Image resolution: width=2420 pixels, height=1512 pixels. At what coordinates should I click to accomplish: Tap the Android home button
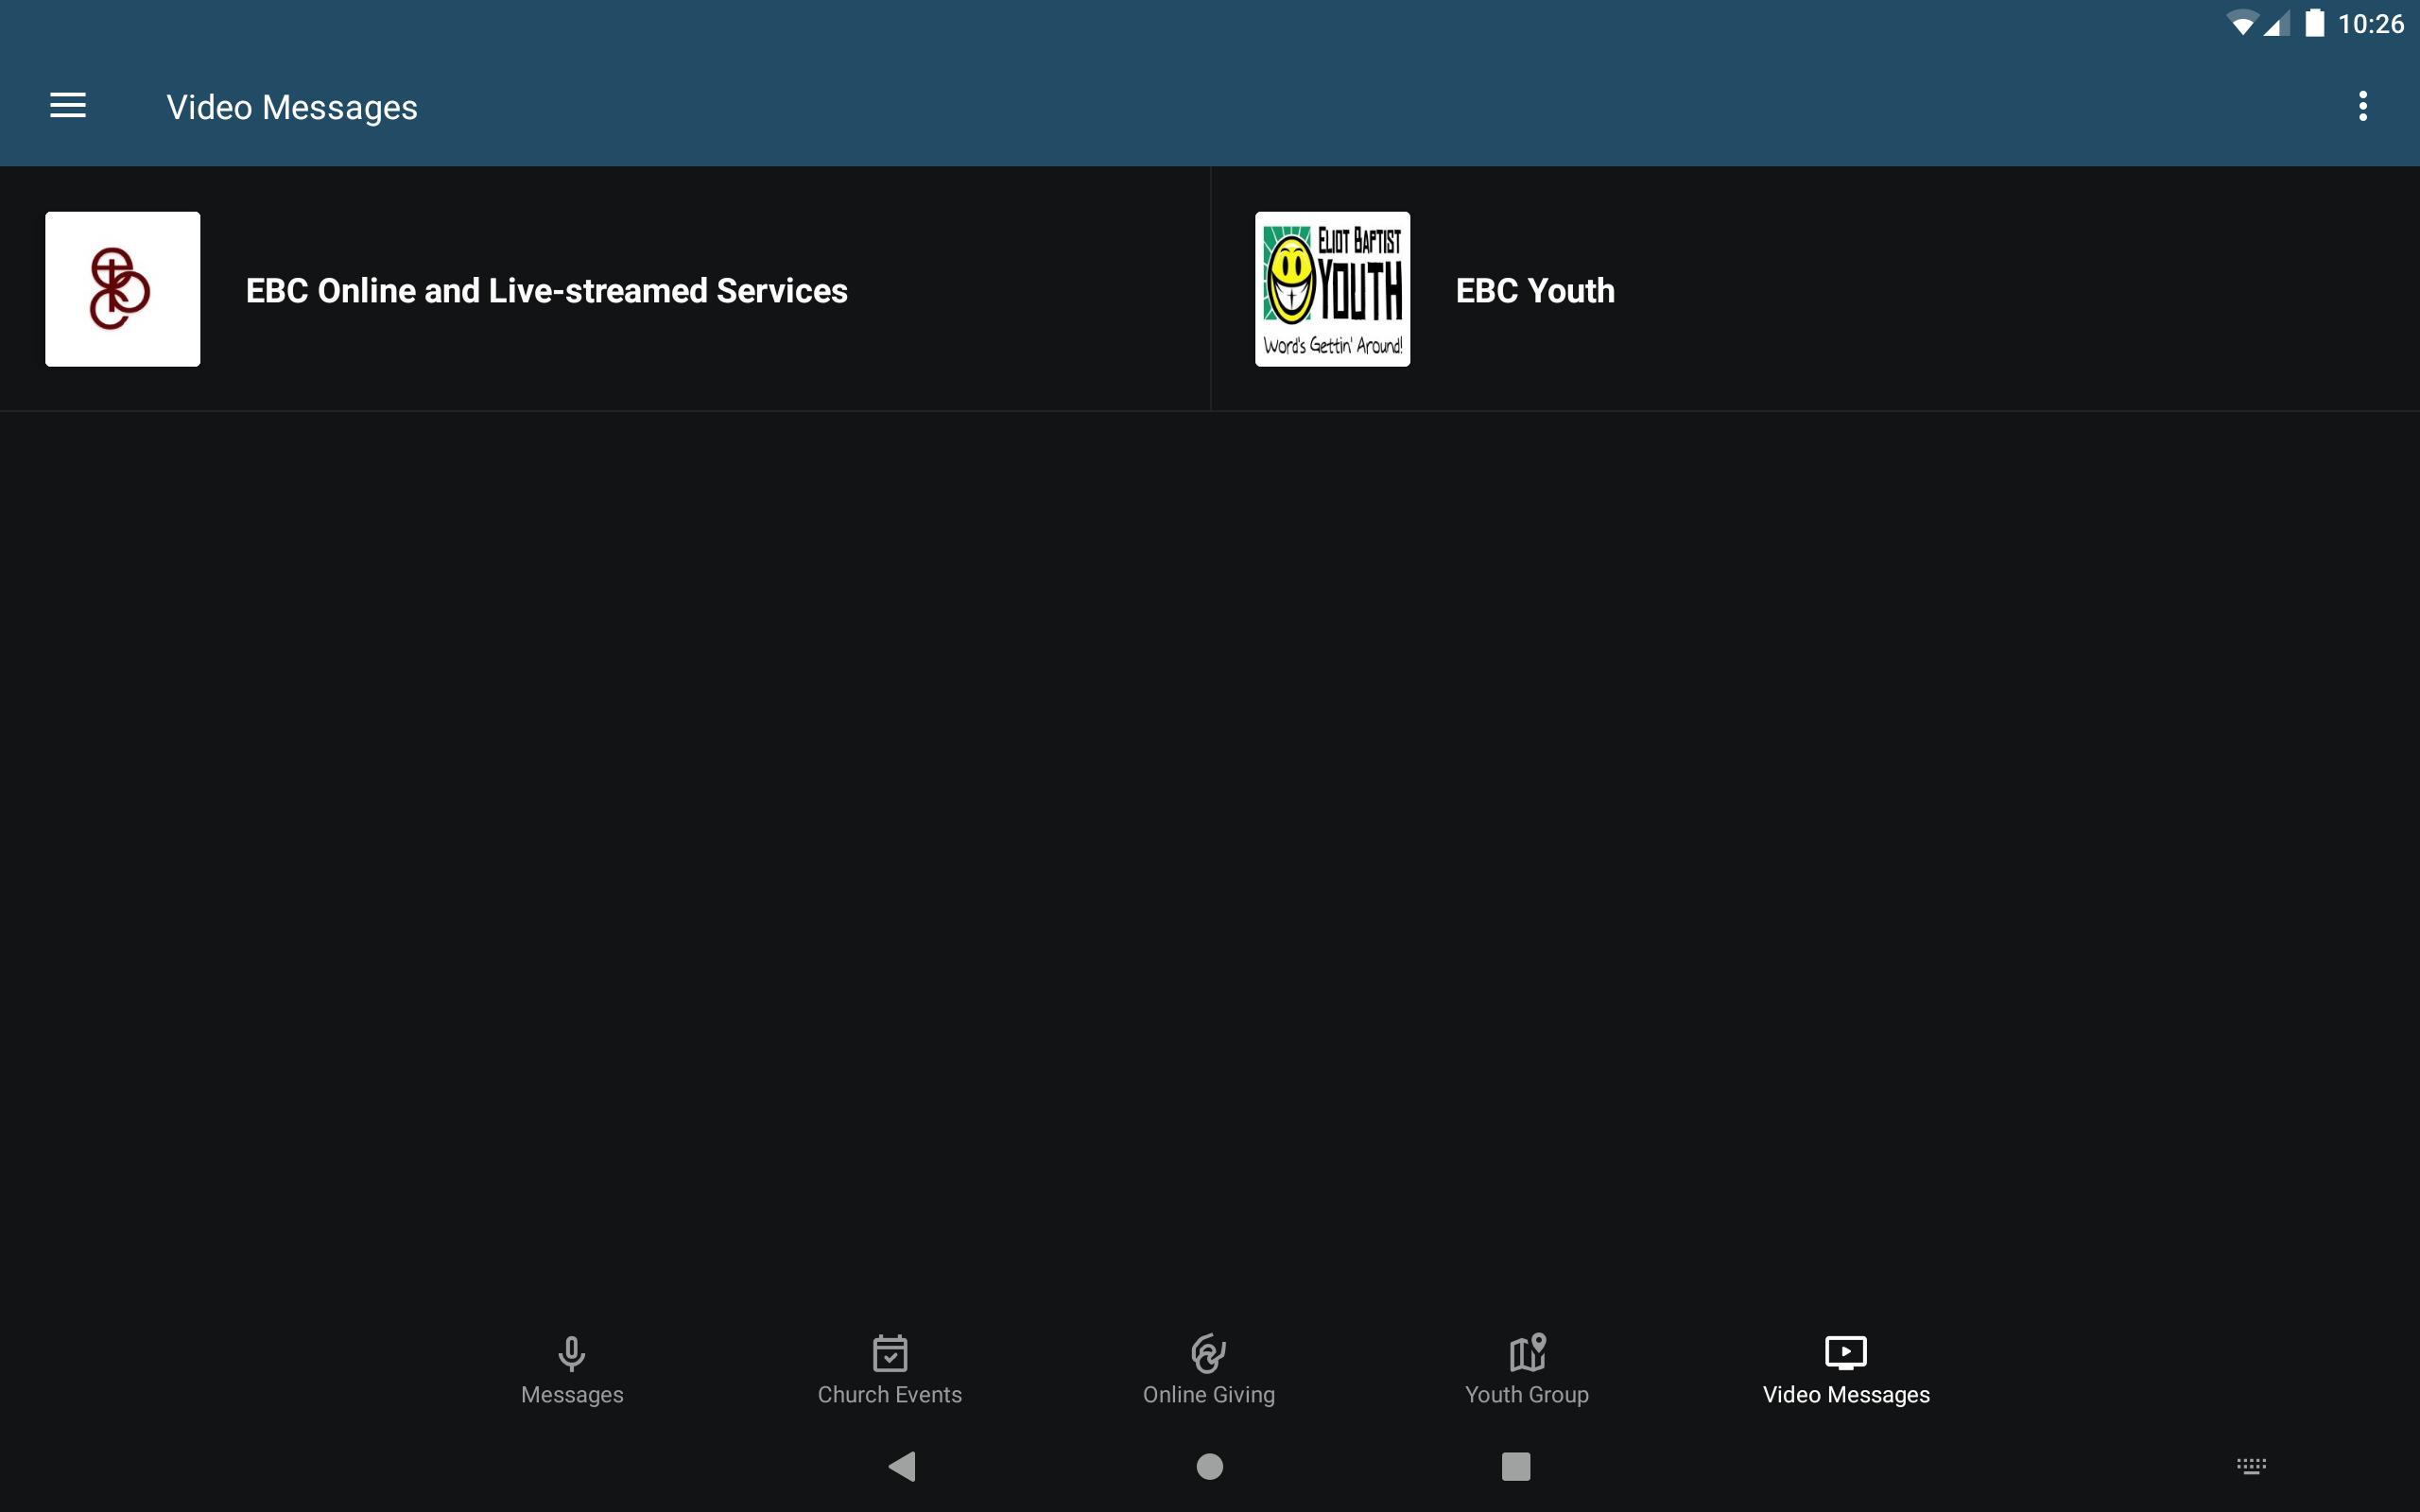[x=1210, y=1466]
